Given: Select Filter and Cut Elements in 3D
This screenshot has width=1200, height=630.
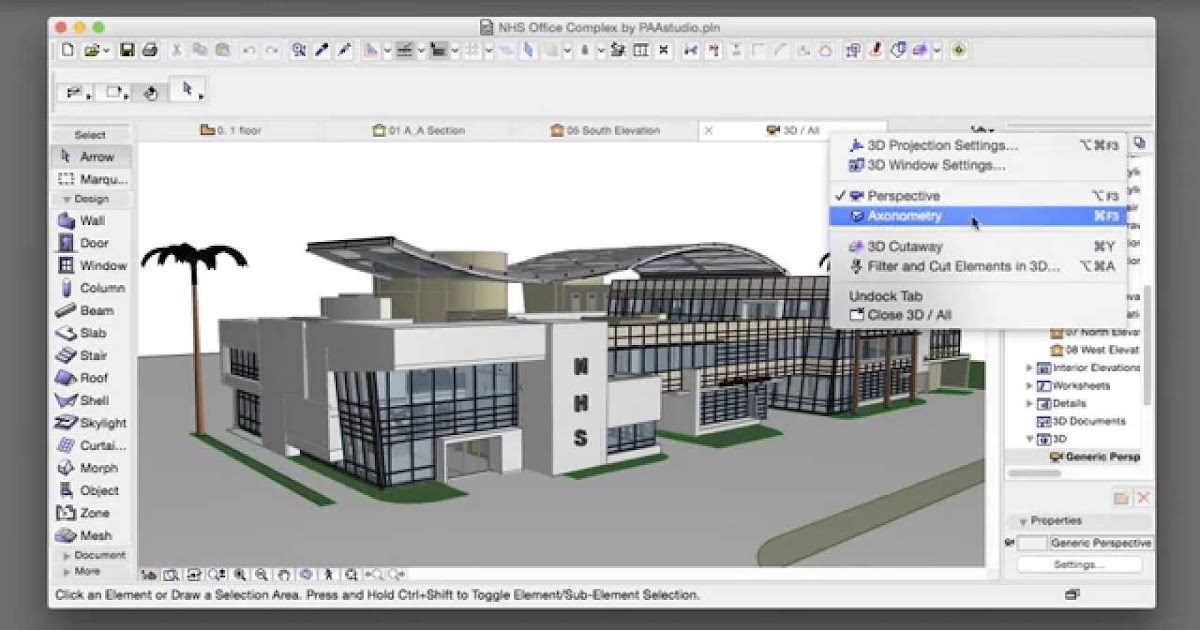Looking at the screenshot, I should point(978,266).
